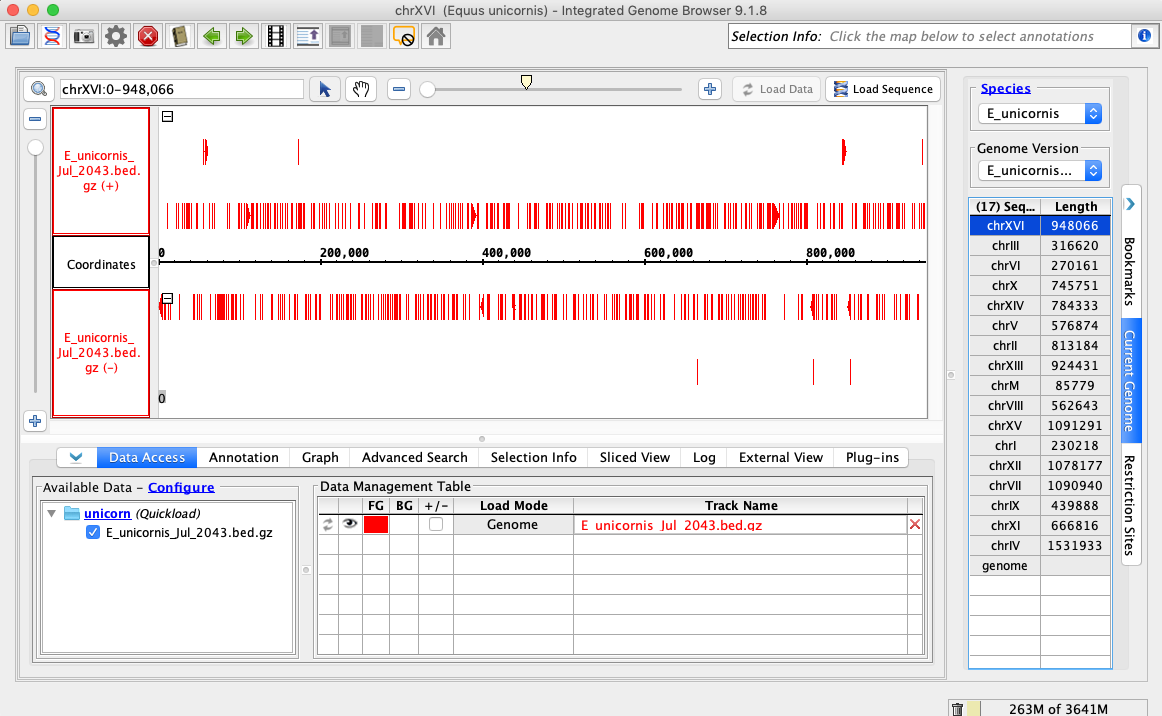1162x716 pixels.
Task: Take a snapshot with the camera icon
Action: click(x=84, y=36)
